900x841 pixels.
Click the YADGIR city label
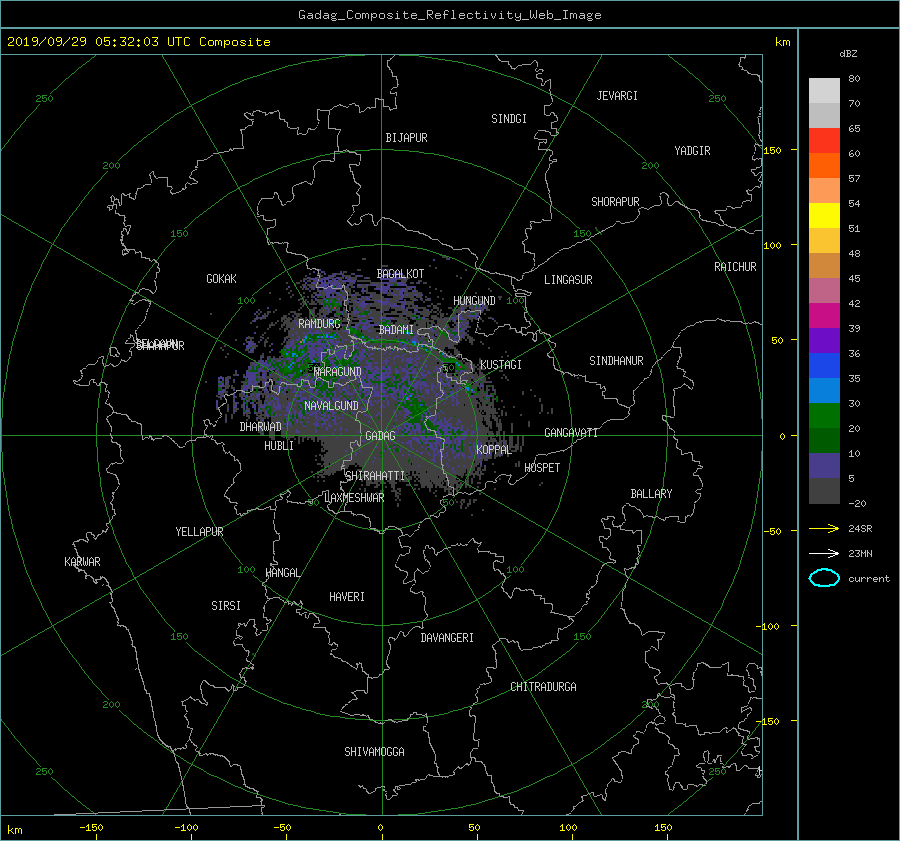tap(692, 151)
